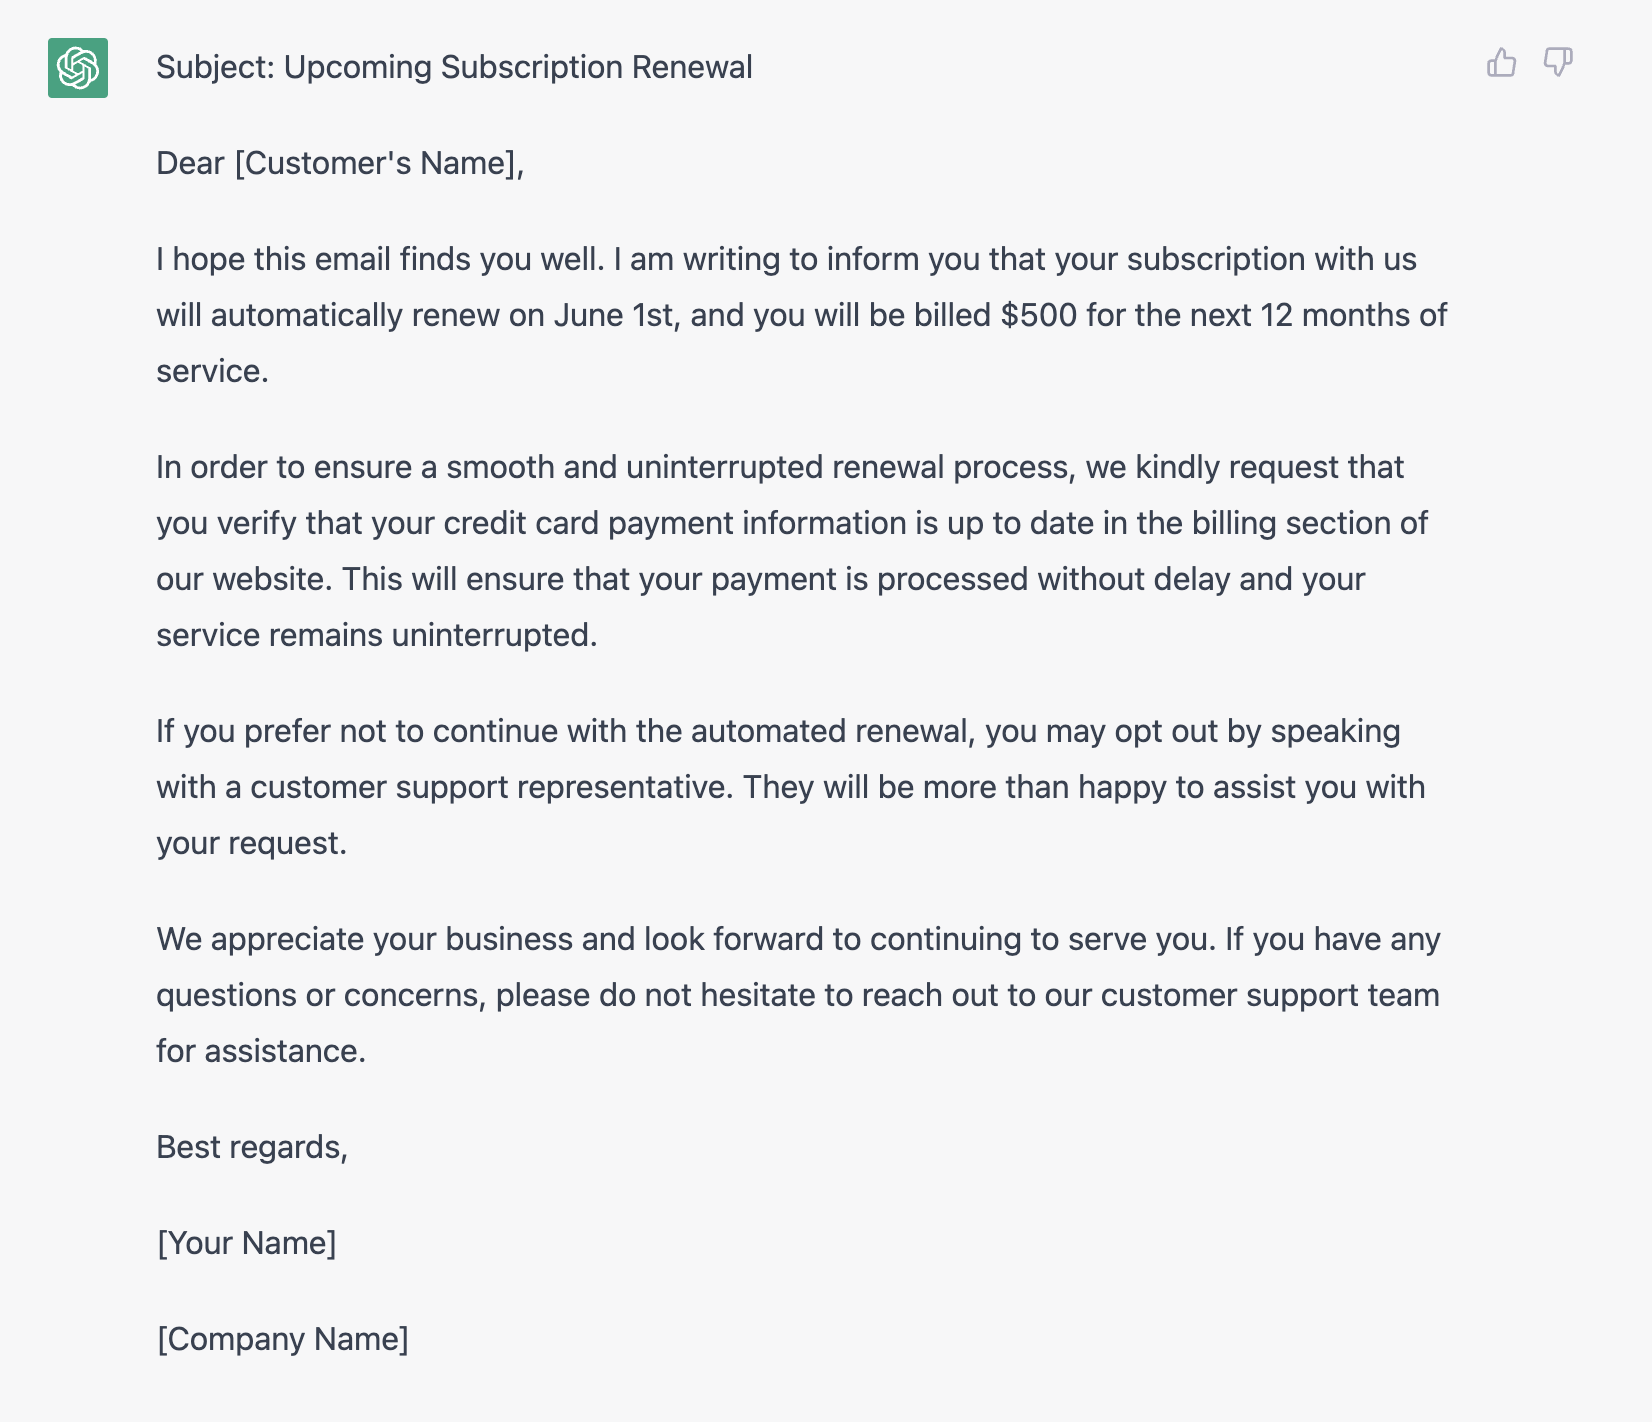Click the thumbs down feedback icon
The image size is (1652, 1422).
pyautogui.click(x=1558, y=63)
